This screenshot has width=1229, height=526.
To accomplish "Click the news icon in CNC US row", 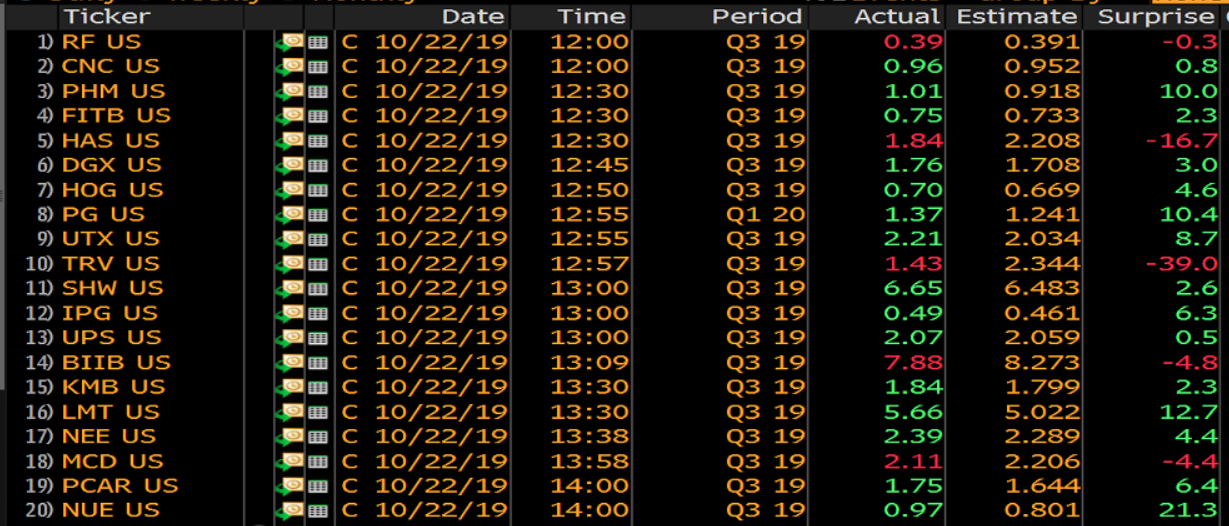I will point(289,66).
